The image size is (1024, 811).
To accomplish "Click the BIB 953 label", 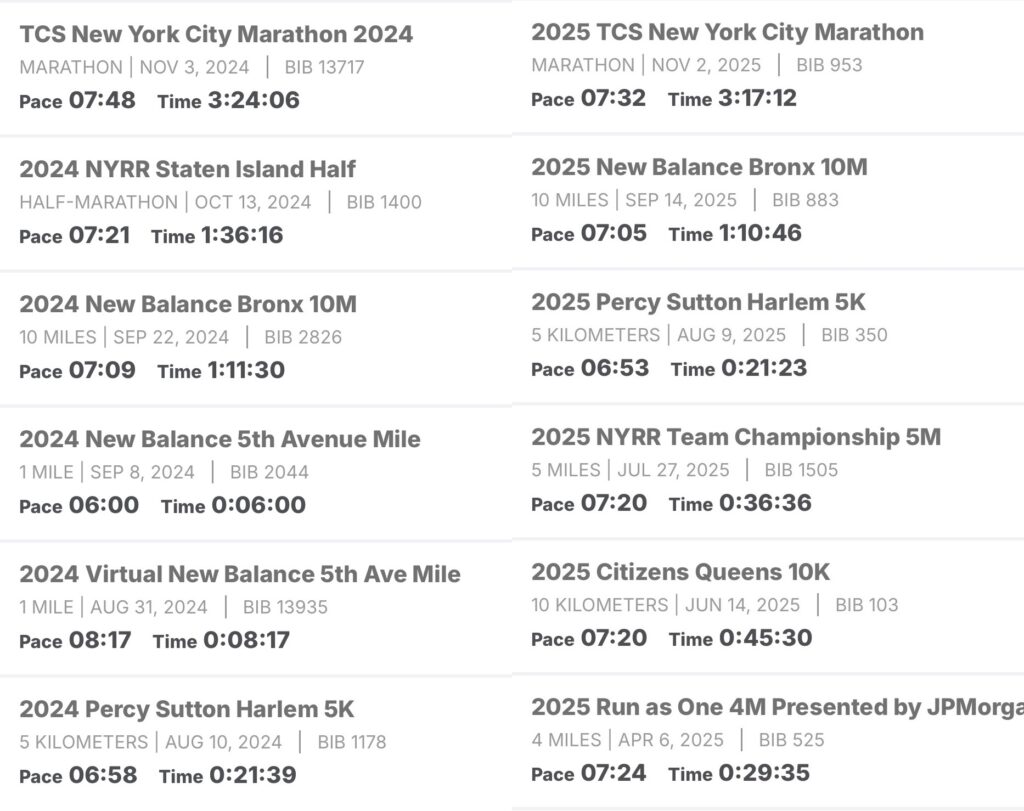I will click(x=829, y=65).
